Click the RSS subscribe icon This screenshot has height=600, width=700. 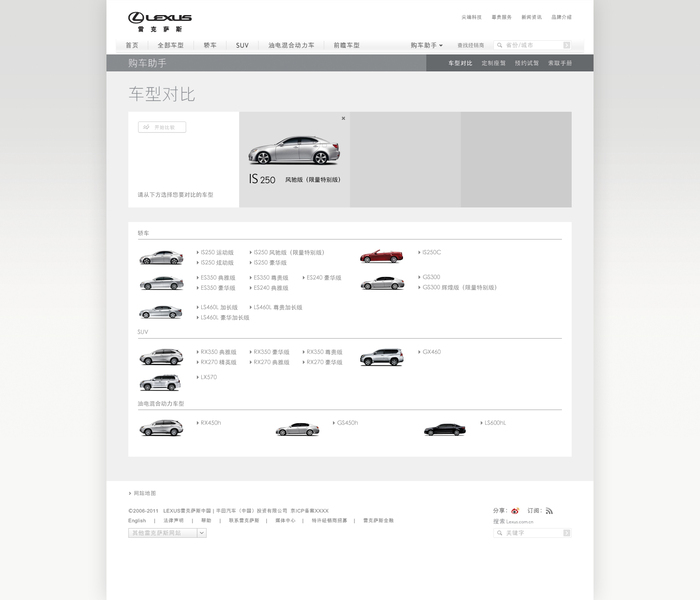coord(549,511)
